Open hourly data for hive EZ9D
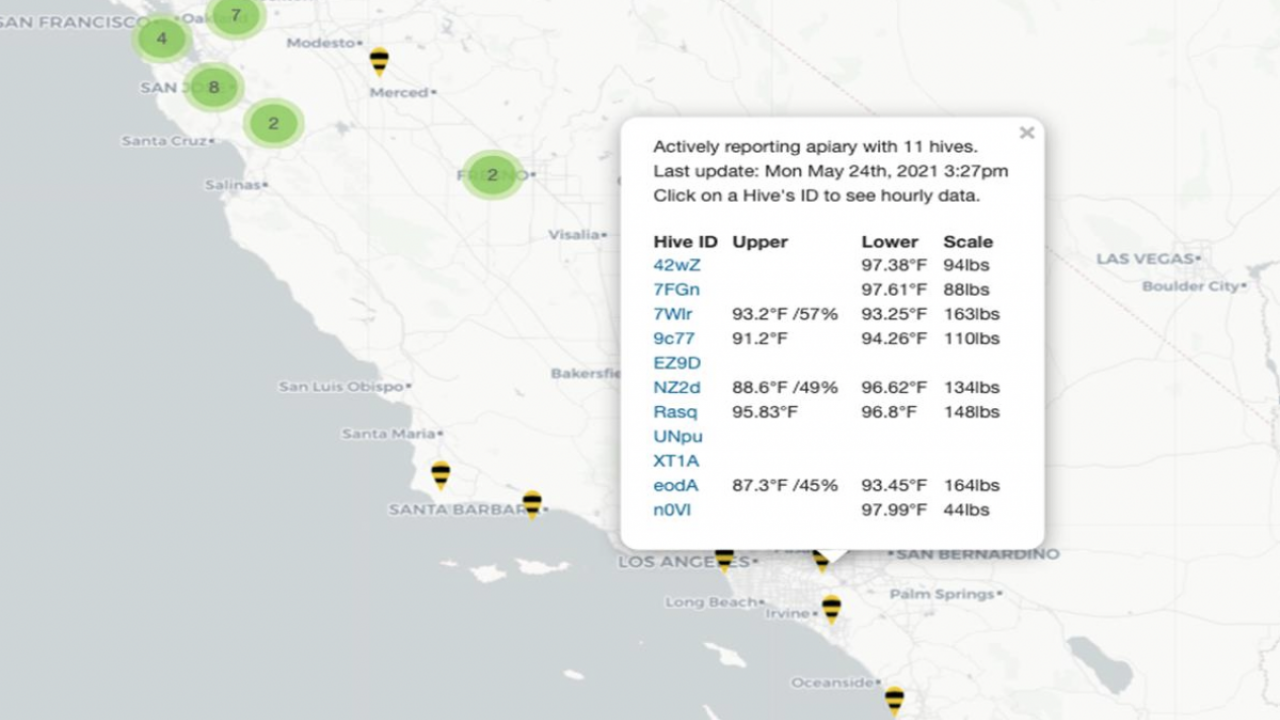Viewport: 1280px width, 720px height. pos(677,363)
